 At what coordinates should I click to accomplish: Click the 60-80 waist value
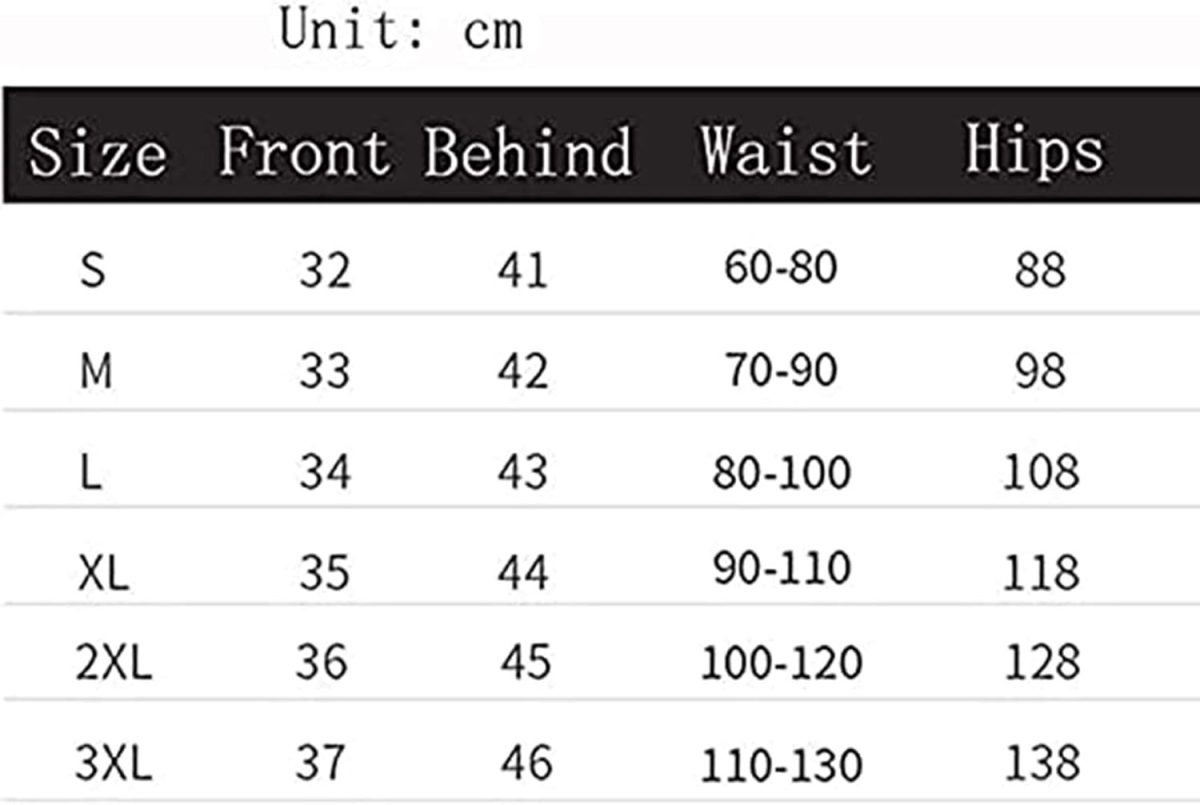pyautogui.click(x=780, y=268)
